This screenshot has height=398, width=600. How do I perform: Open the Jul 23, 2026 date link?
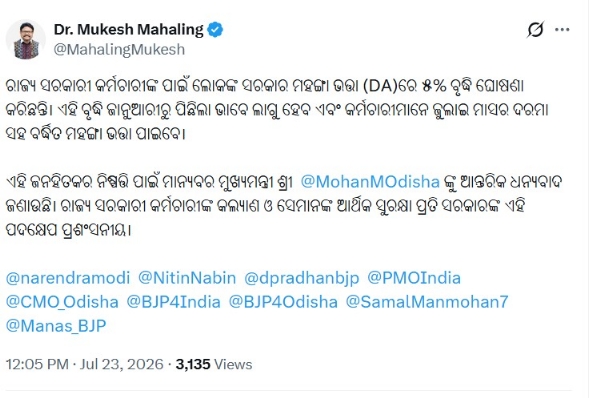click(x=121, y=364)
